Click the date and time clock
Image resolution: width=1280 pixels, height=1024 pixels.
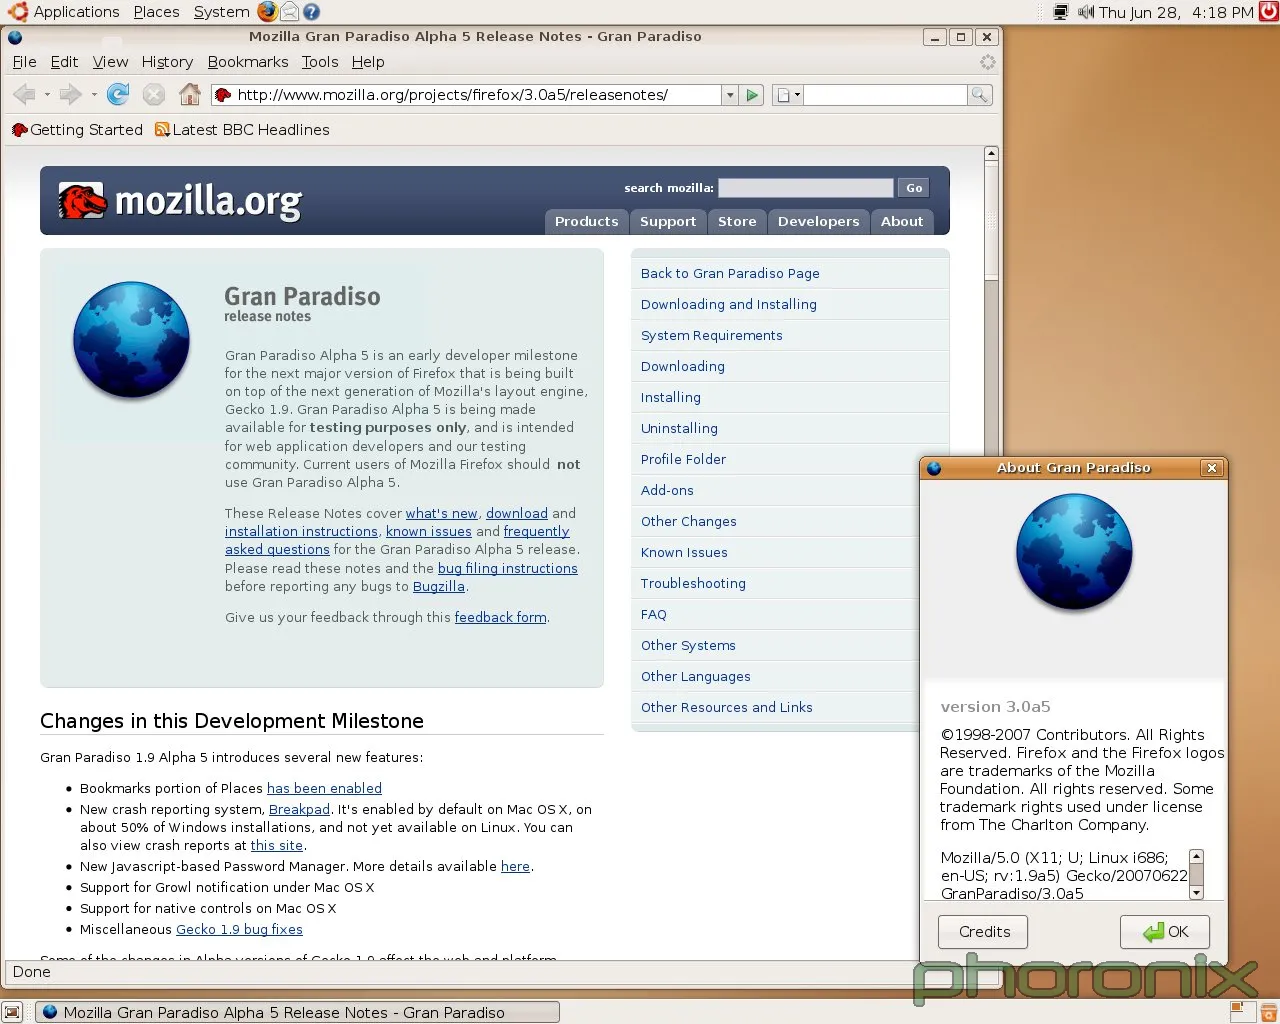point(1176,12)
